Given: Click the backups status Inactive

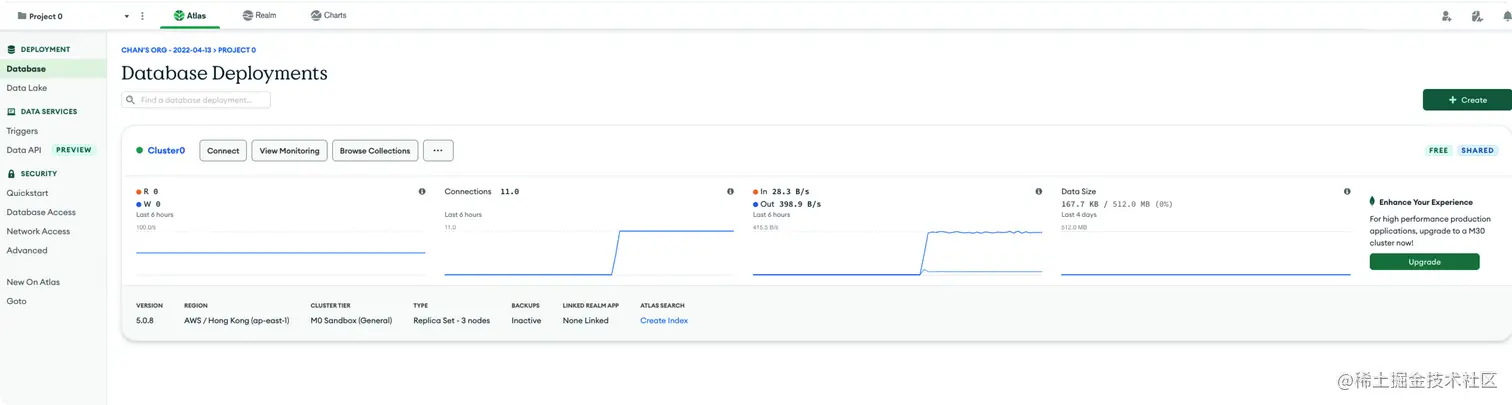Looking at the screenshot, I should click(526, 321).
